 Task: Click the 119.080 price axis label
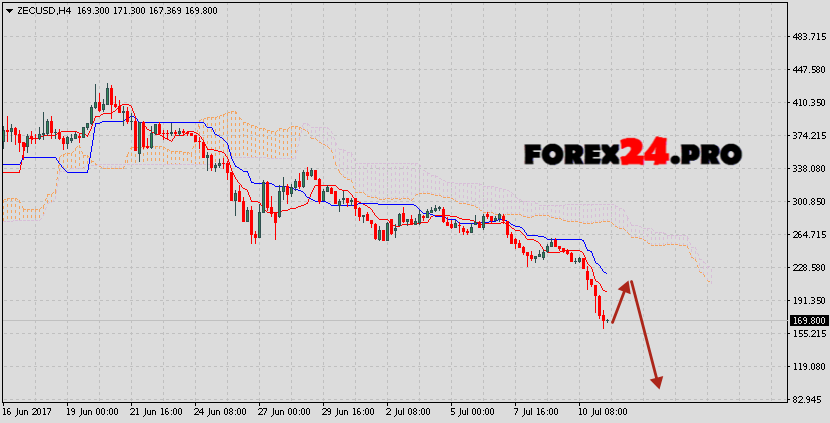(806, 367)
